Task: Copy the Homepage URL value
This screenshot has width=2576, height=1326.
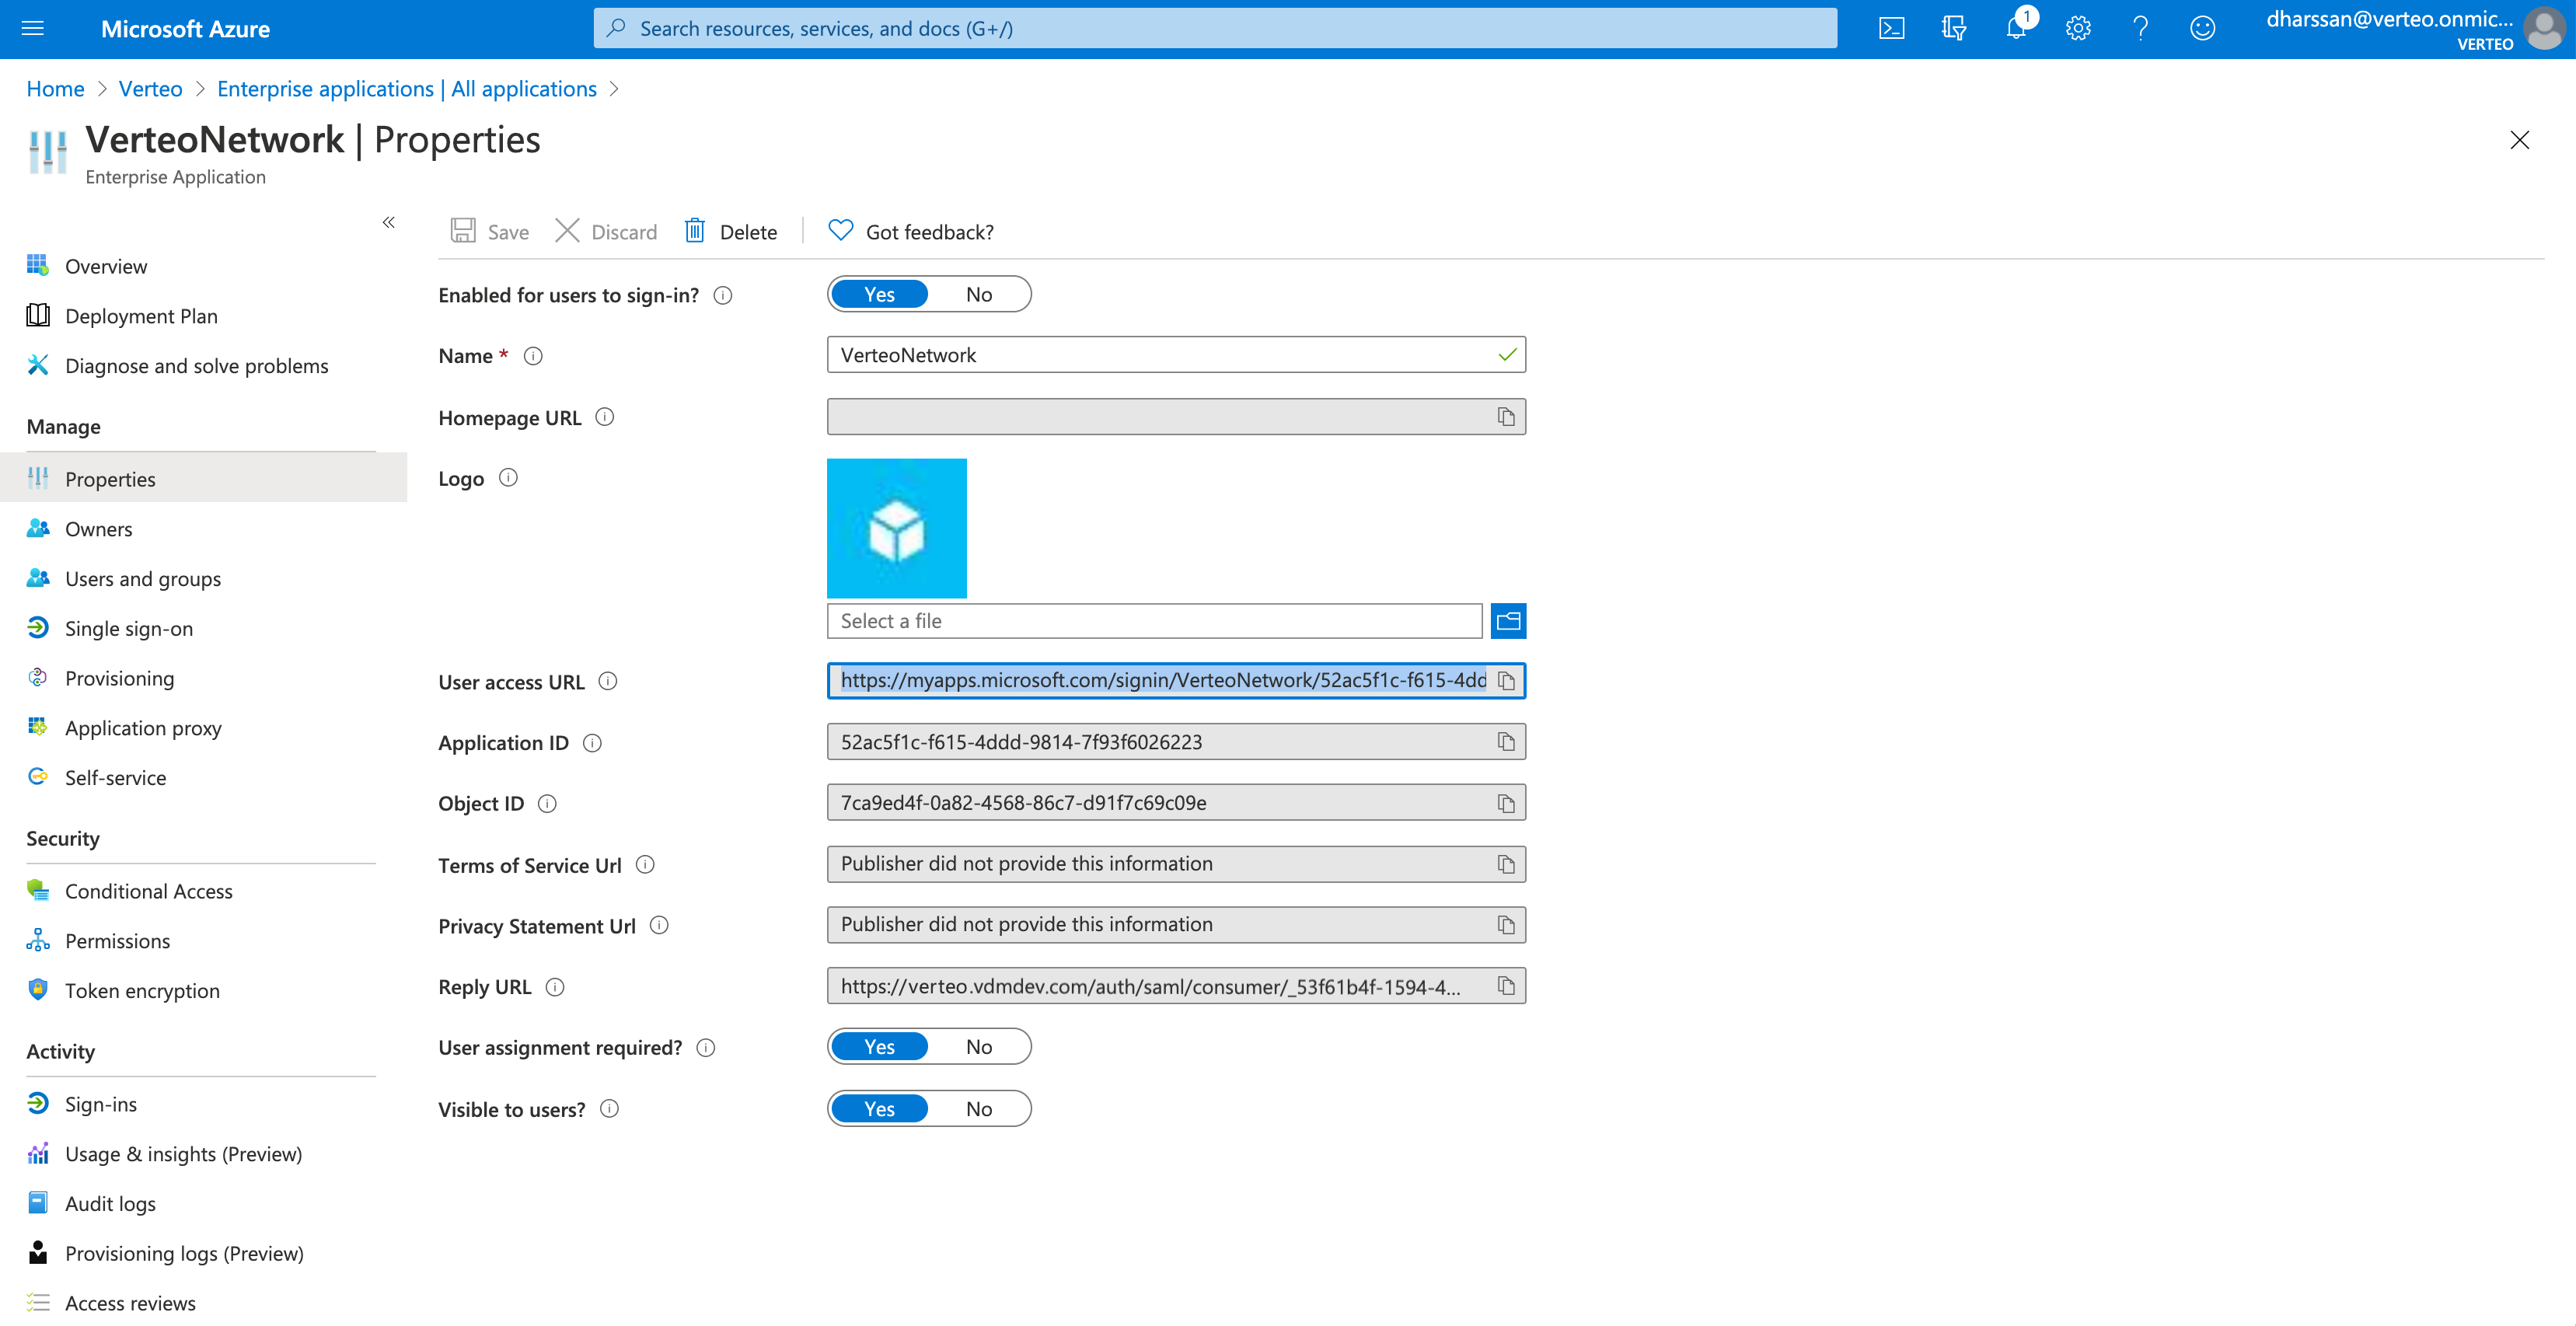Action: (1506, 417)
